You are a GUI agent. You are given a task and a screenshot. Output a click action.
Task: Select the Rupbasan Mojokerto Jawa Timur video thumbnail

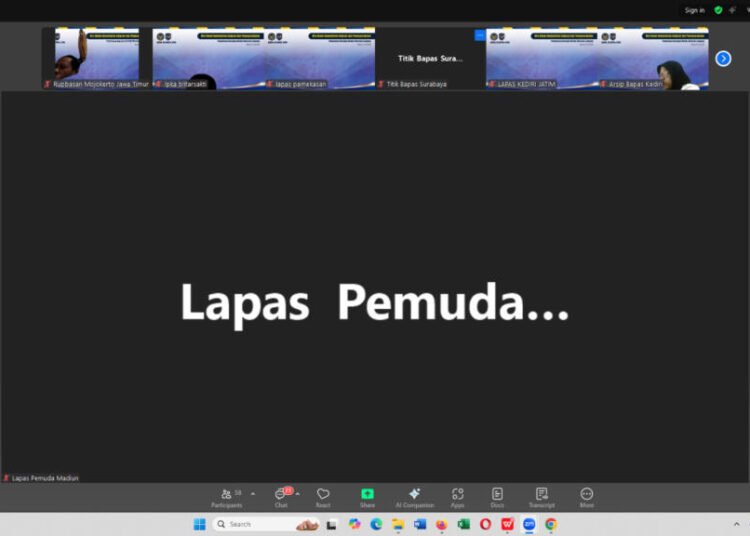[96, 58]
